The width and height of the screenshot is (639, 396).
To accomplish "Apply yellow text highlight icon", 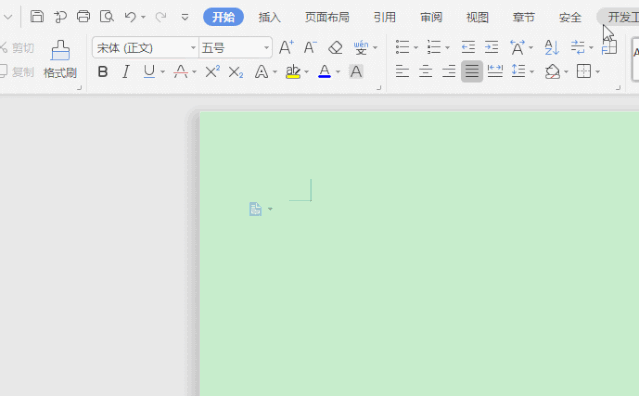I will tap(293, 72).
